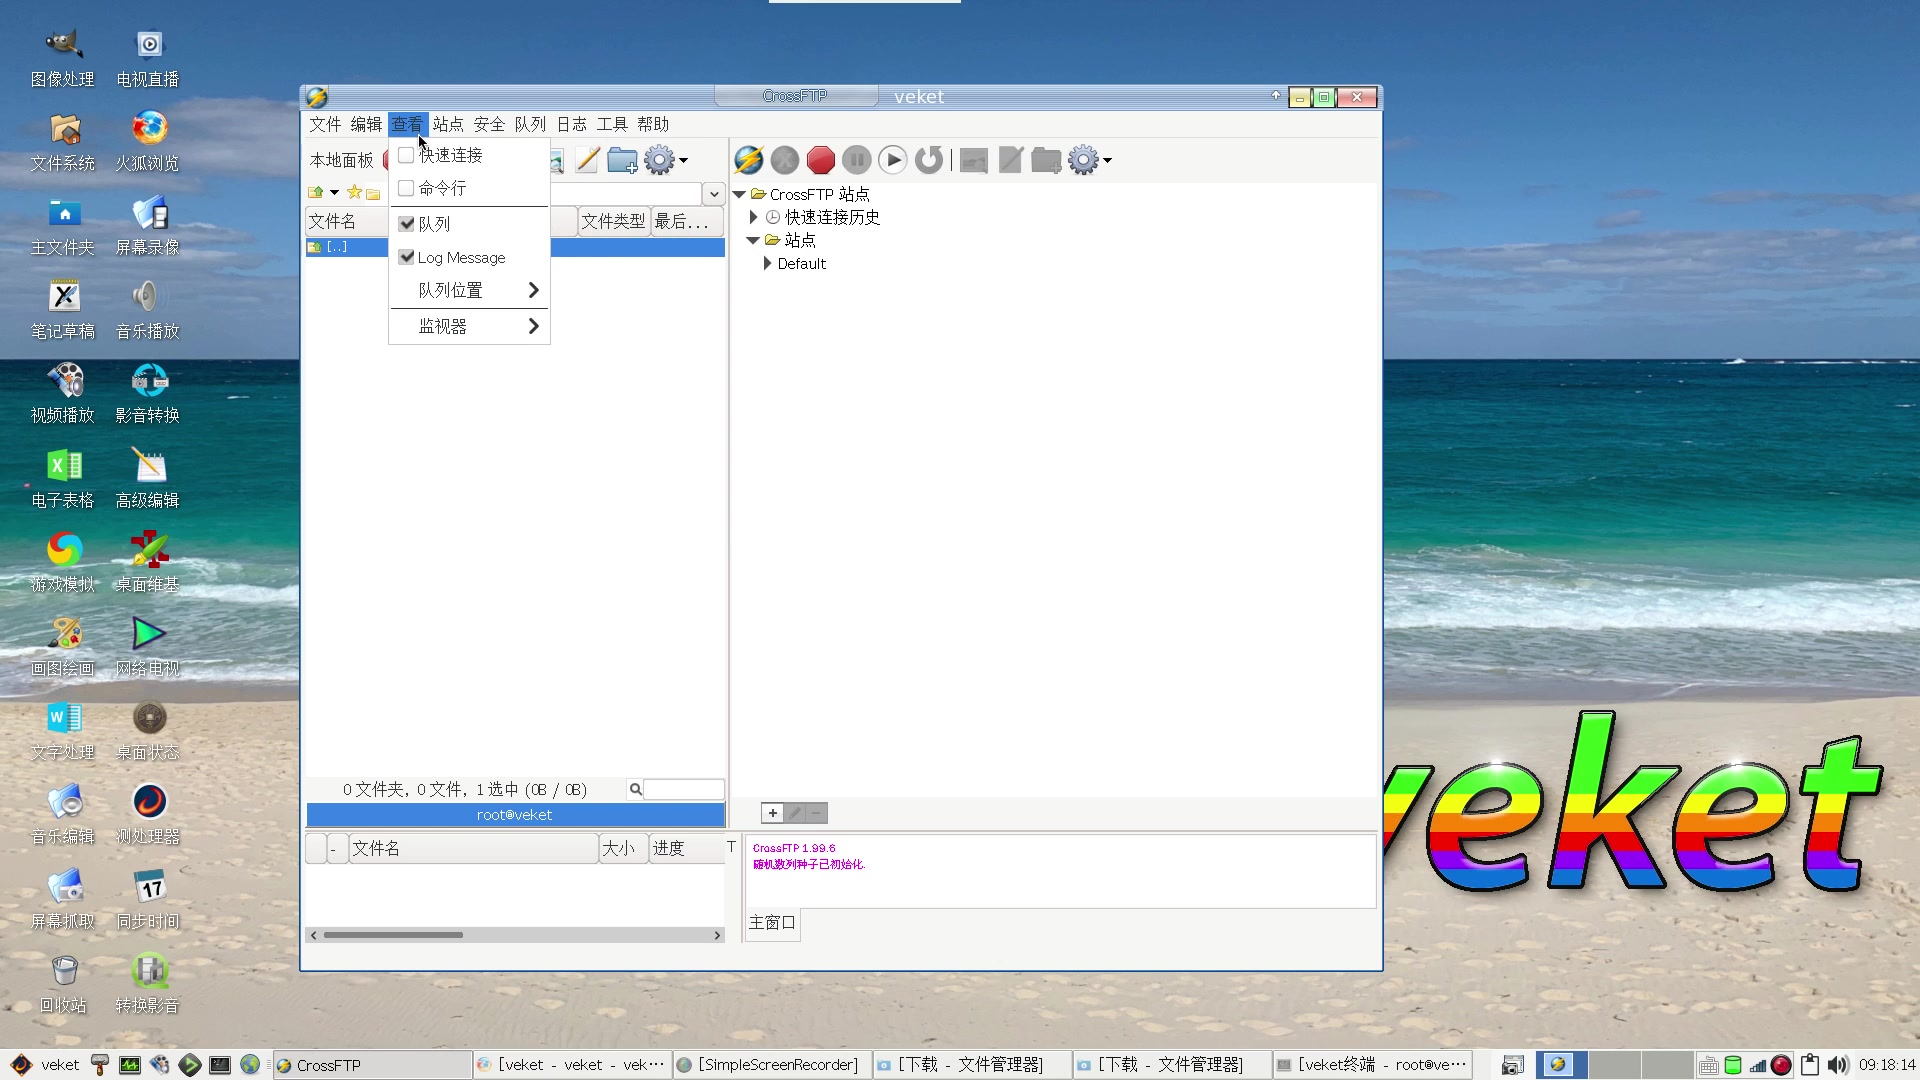Viewport: 1920px width, 1080px height.
Task: Click the gray pause transfer icon
Action: click(x=857, y=160)
